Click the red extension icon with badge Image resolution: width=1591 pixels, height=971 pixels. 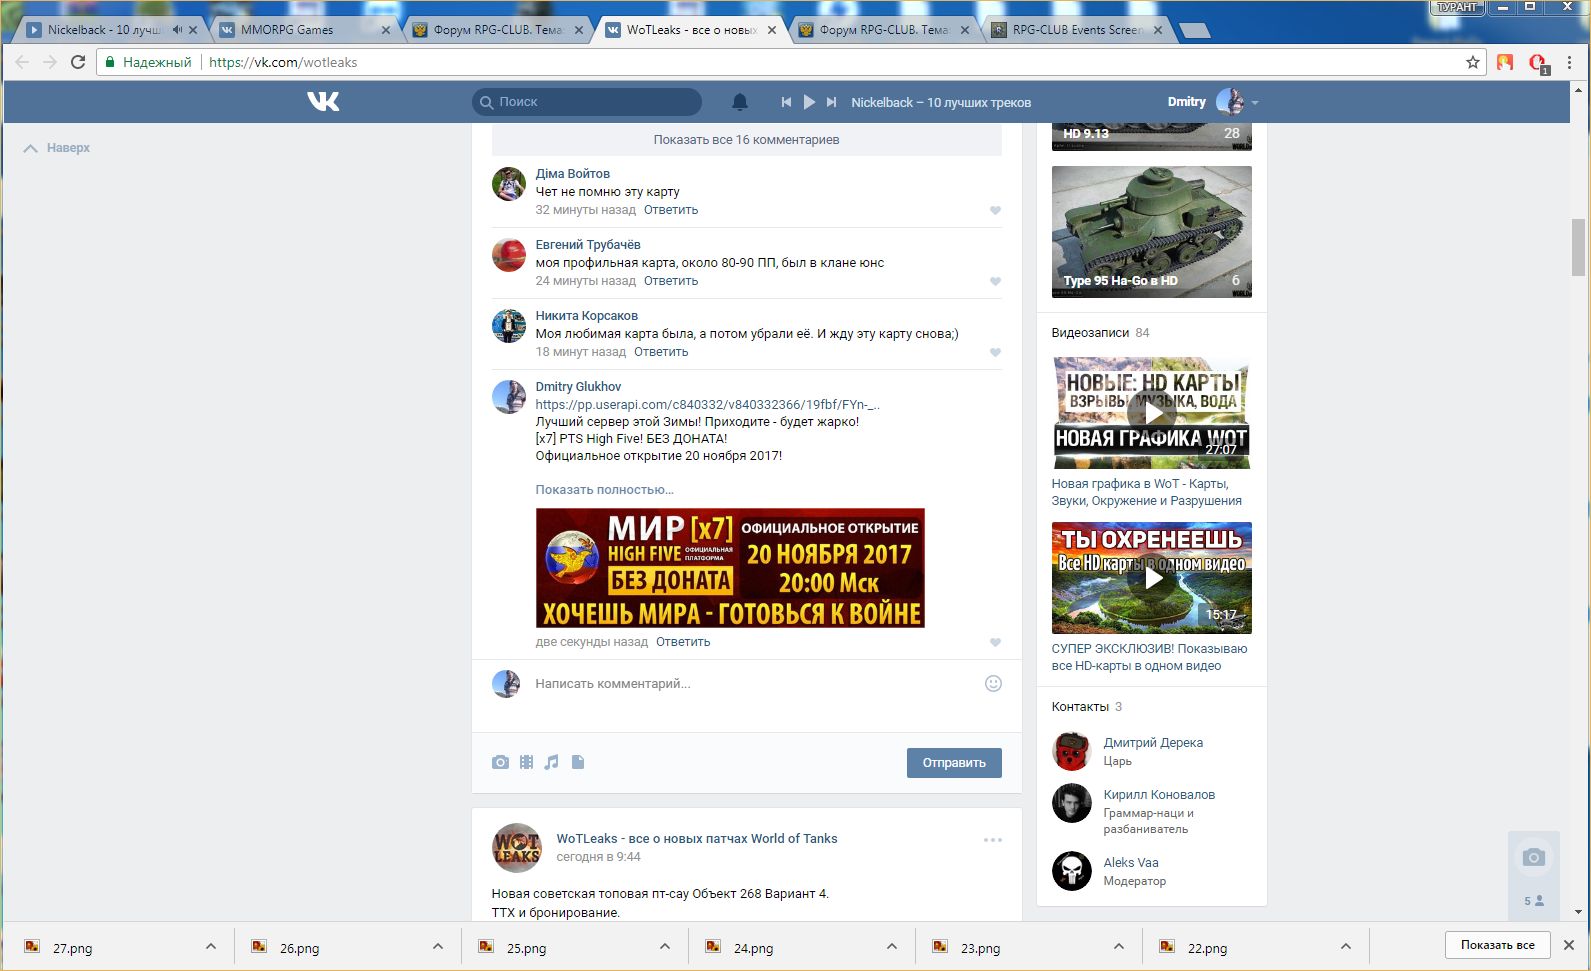tap(1538, 63)
